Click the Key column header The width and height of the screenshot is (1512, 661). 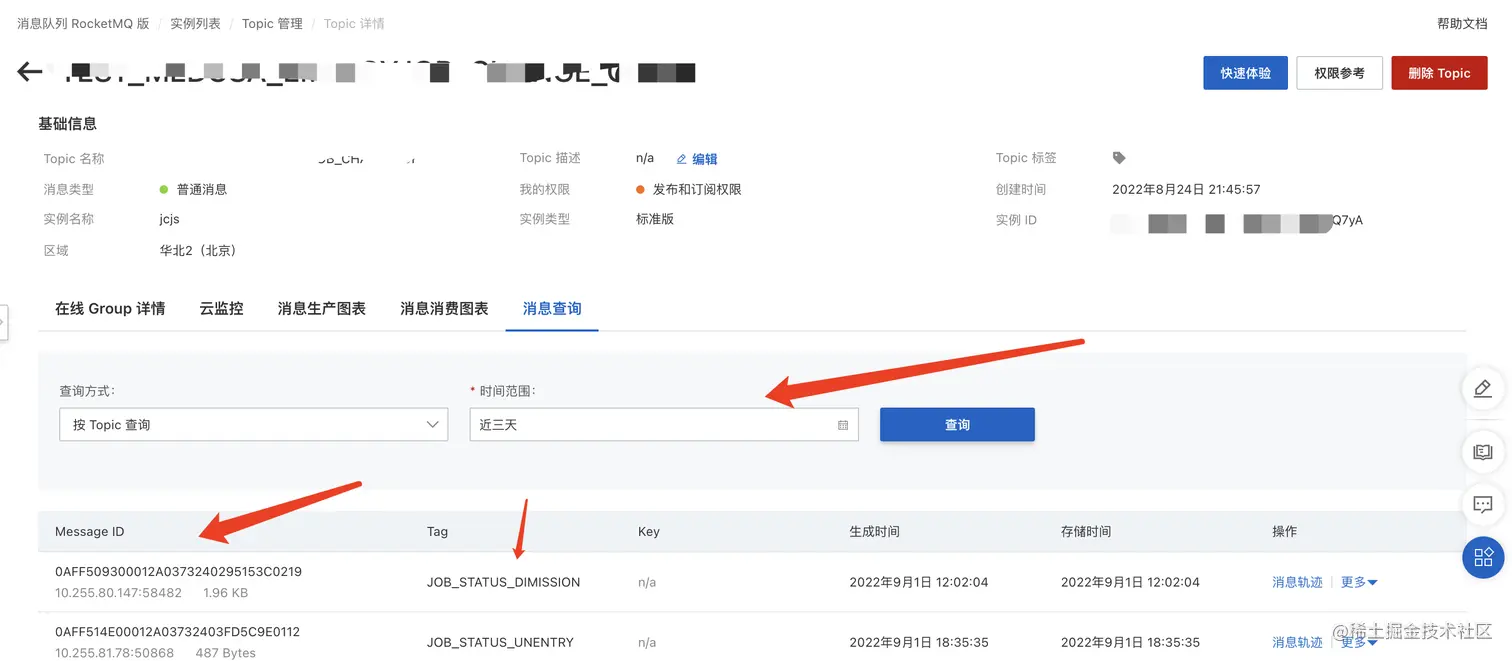[649, 531]
